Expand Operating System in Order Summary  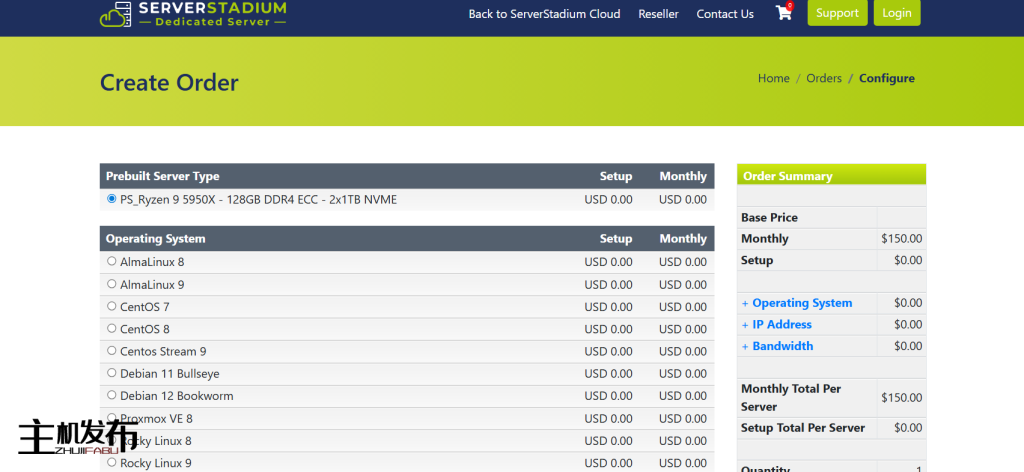[801, 303]
